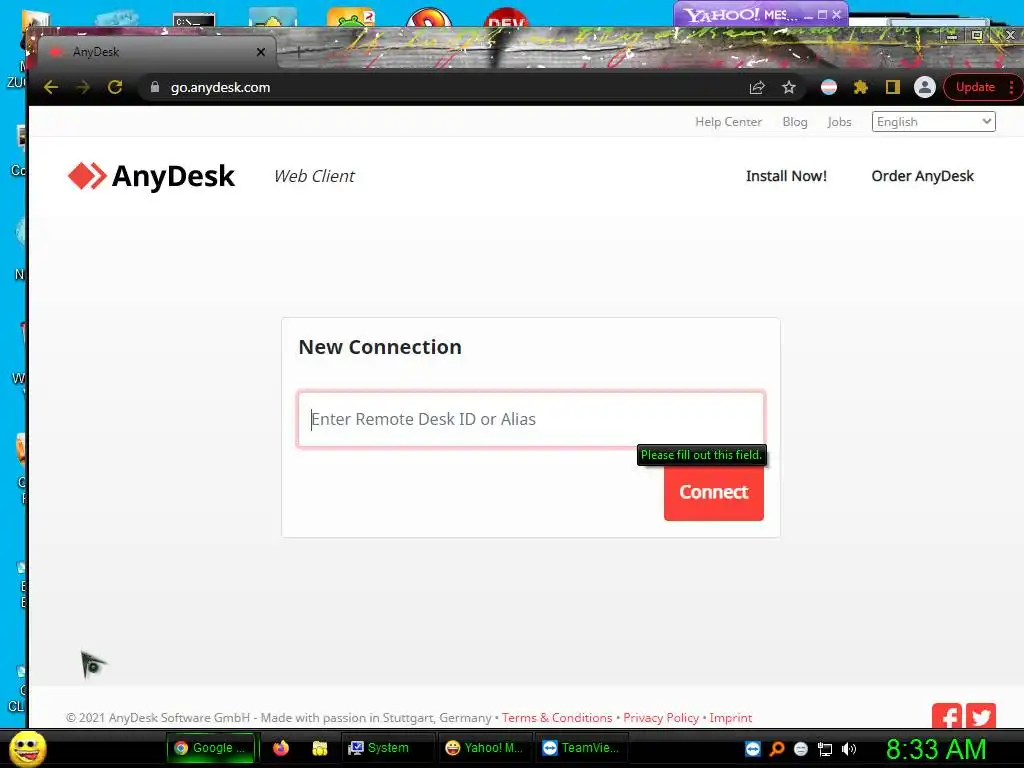
Task: Close the AnyDesk browser tab
Action: pyautogui.click(x=261, y=52)
